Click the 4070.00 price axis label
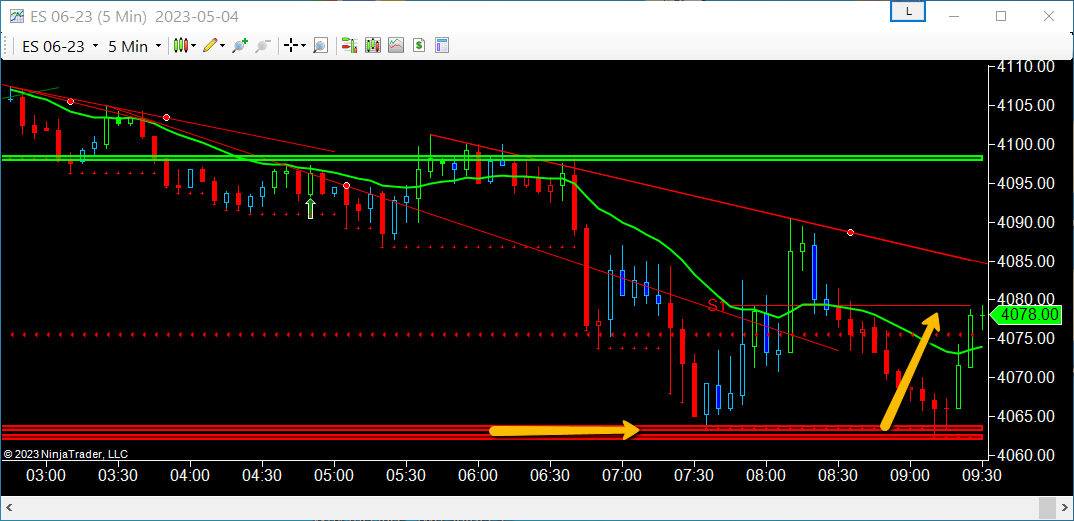 [x=1026, y=377]
